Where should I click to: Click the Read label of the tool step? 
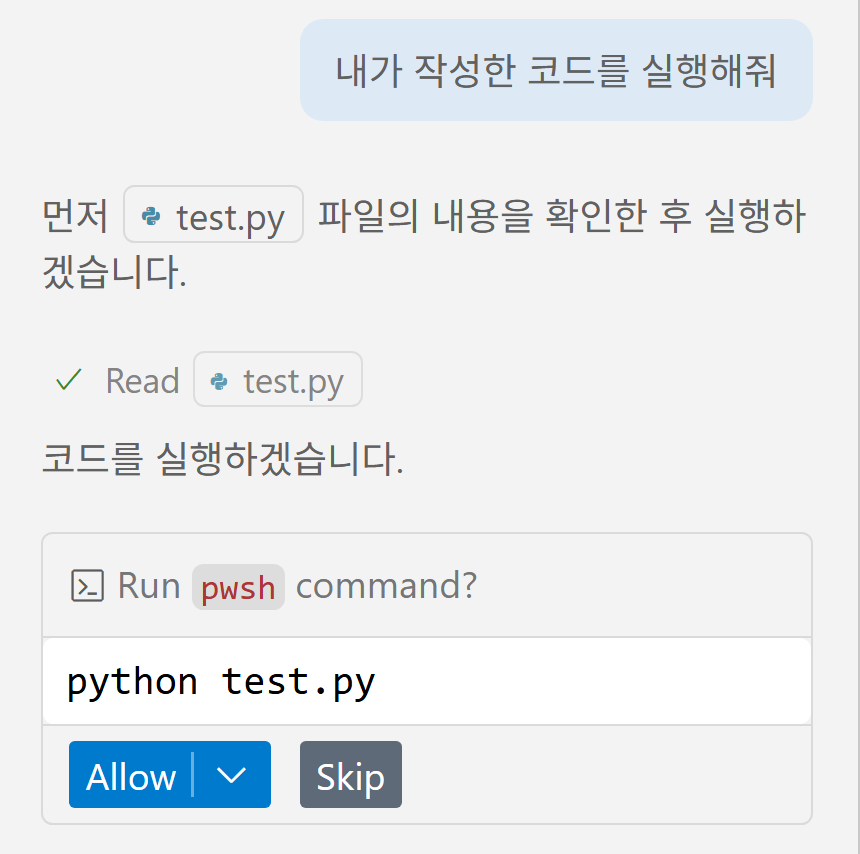[143, 381]
